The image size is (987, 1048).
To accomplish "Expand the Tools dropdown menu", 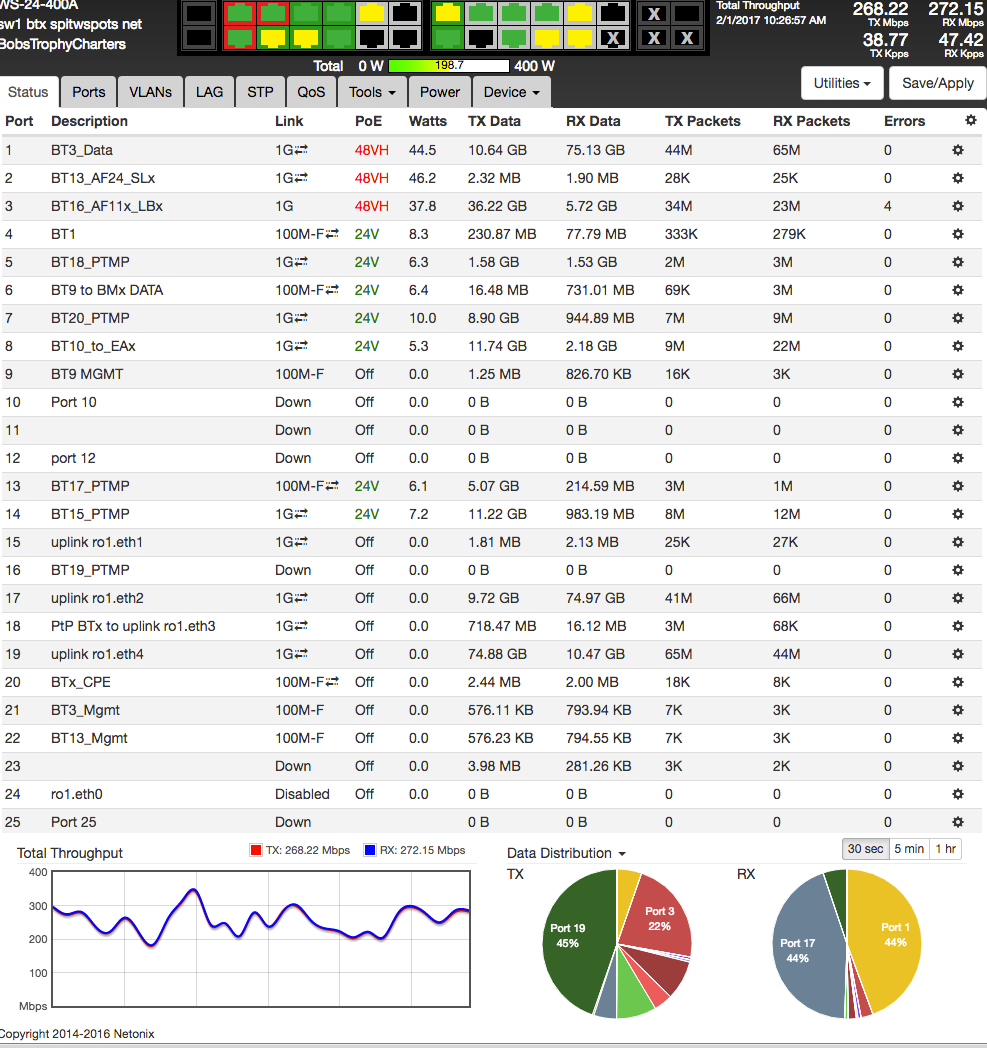I will click(370, 92).
